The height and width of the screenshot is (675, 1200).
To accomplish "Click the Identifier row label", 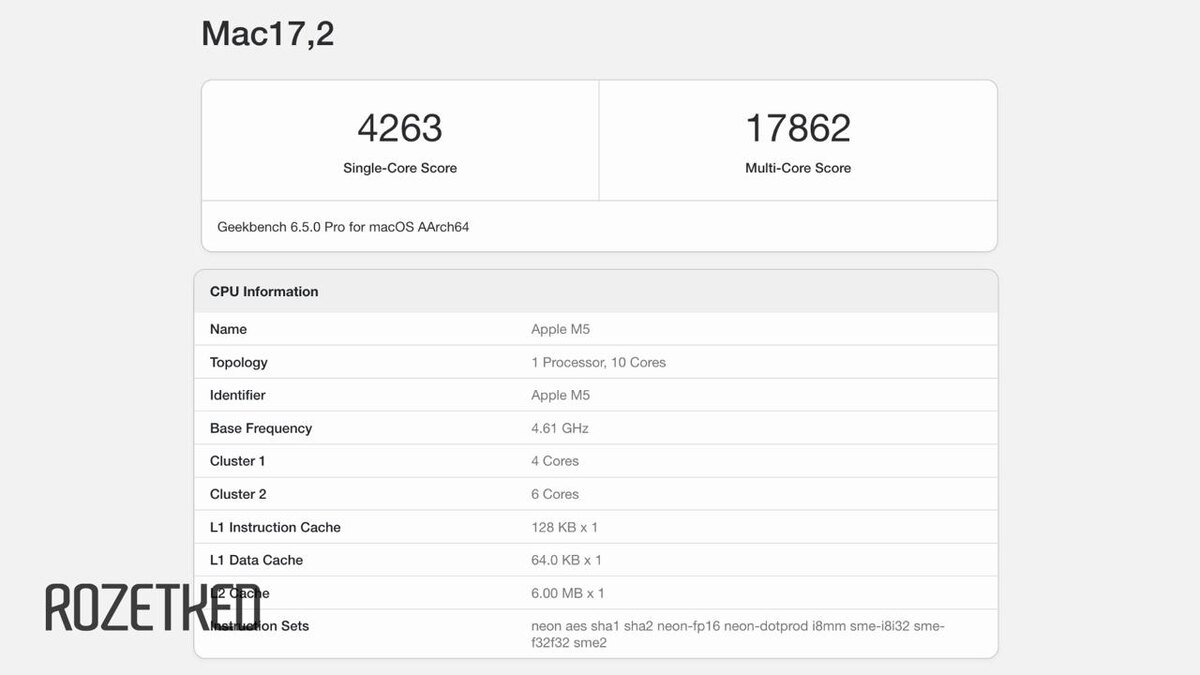I will (238, 395).
